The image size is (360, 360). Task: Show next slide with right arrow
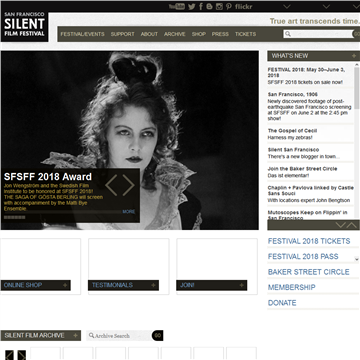tap(129, 185)
